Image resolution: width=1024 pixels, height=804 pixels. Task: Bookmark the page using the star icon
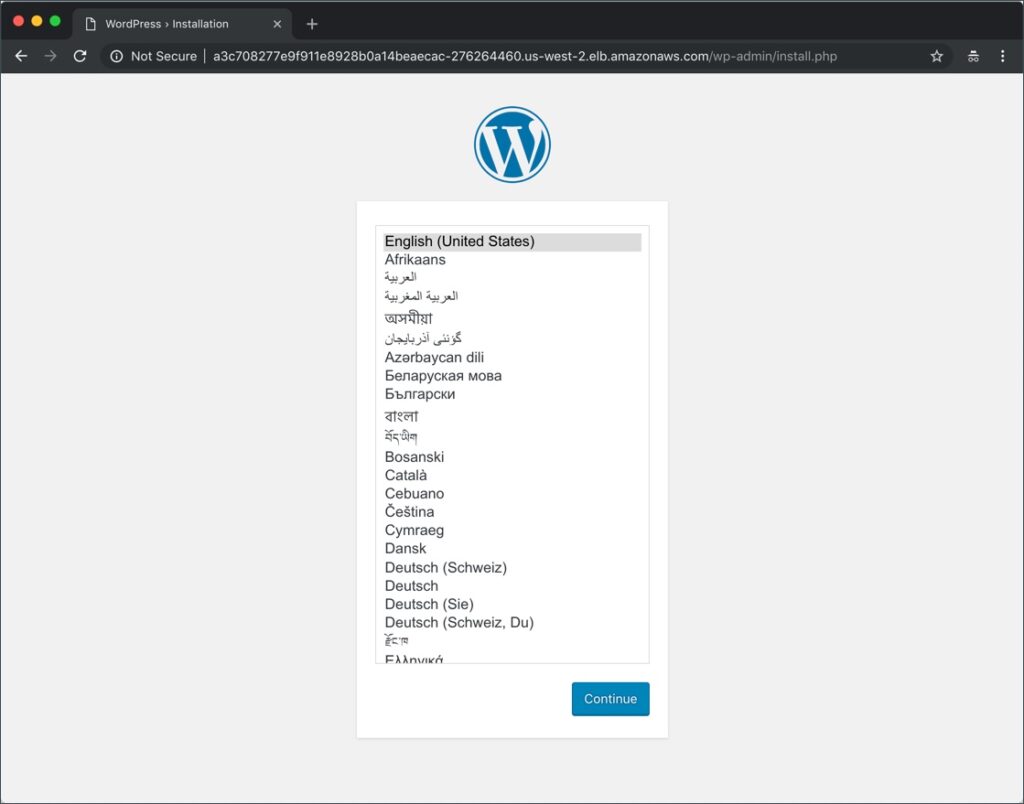(x=937, y=57)
